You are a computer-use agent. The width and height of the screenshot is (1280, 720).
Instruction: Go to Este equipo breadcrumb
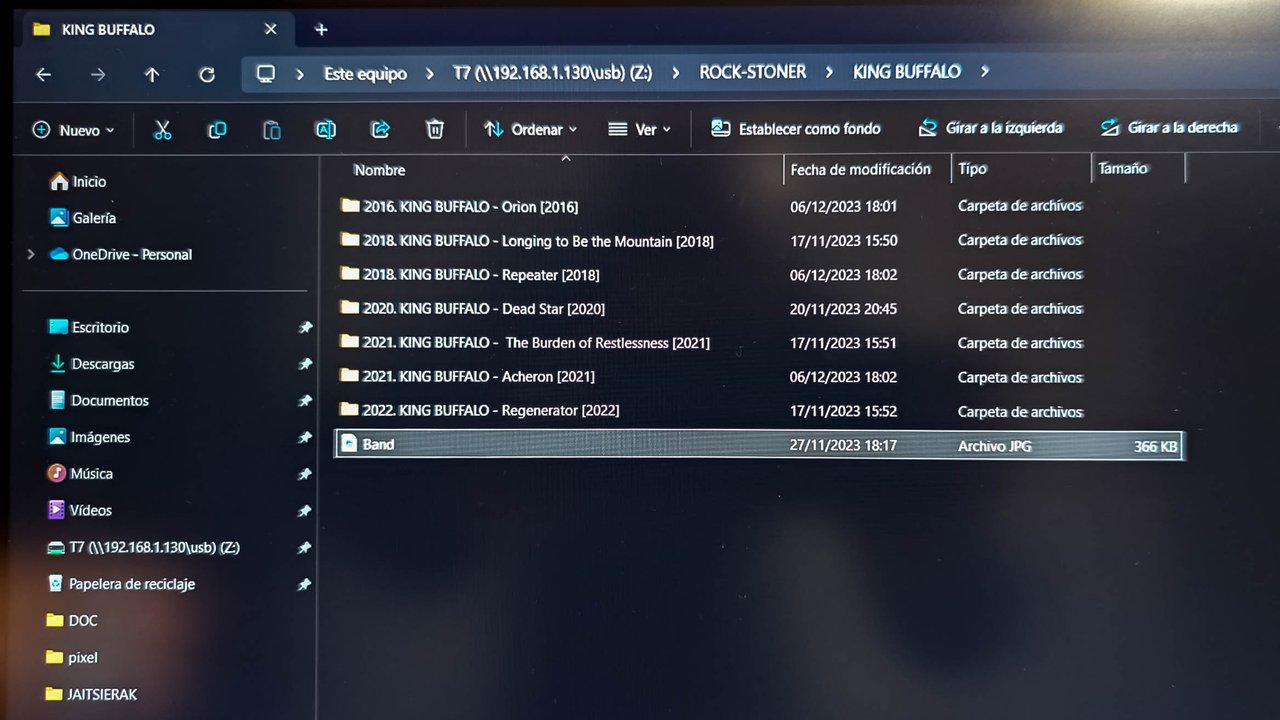365,74
